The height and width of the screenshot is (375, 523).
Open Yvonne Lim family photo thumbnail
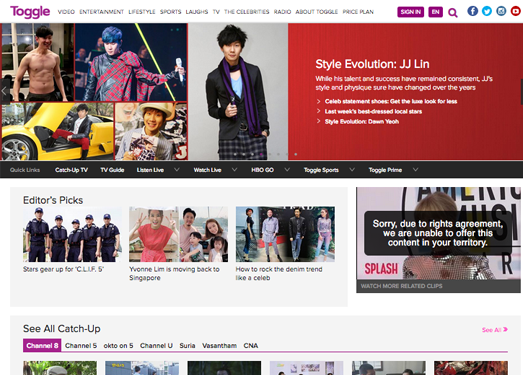click(178, 234)
